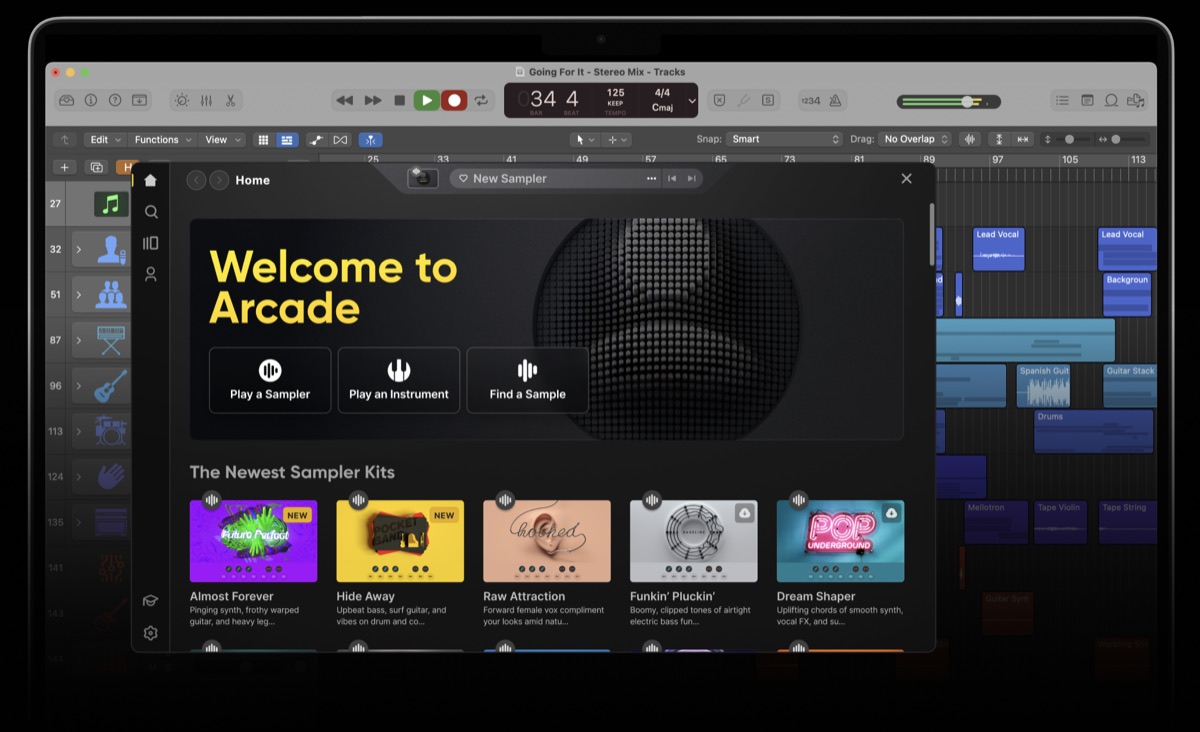
Task: Open the Snap Smart dropdown
Action: [785, 139]
